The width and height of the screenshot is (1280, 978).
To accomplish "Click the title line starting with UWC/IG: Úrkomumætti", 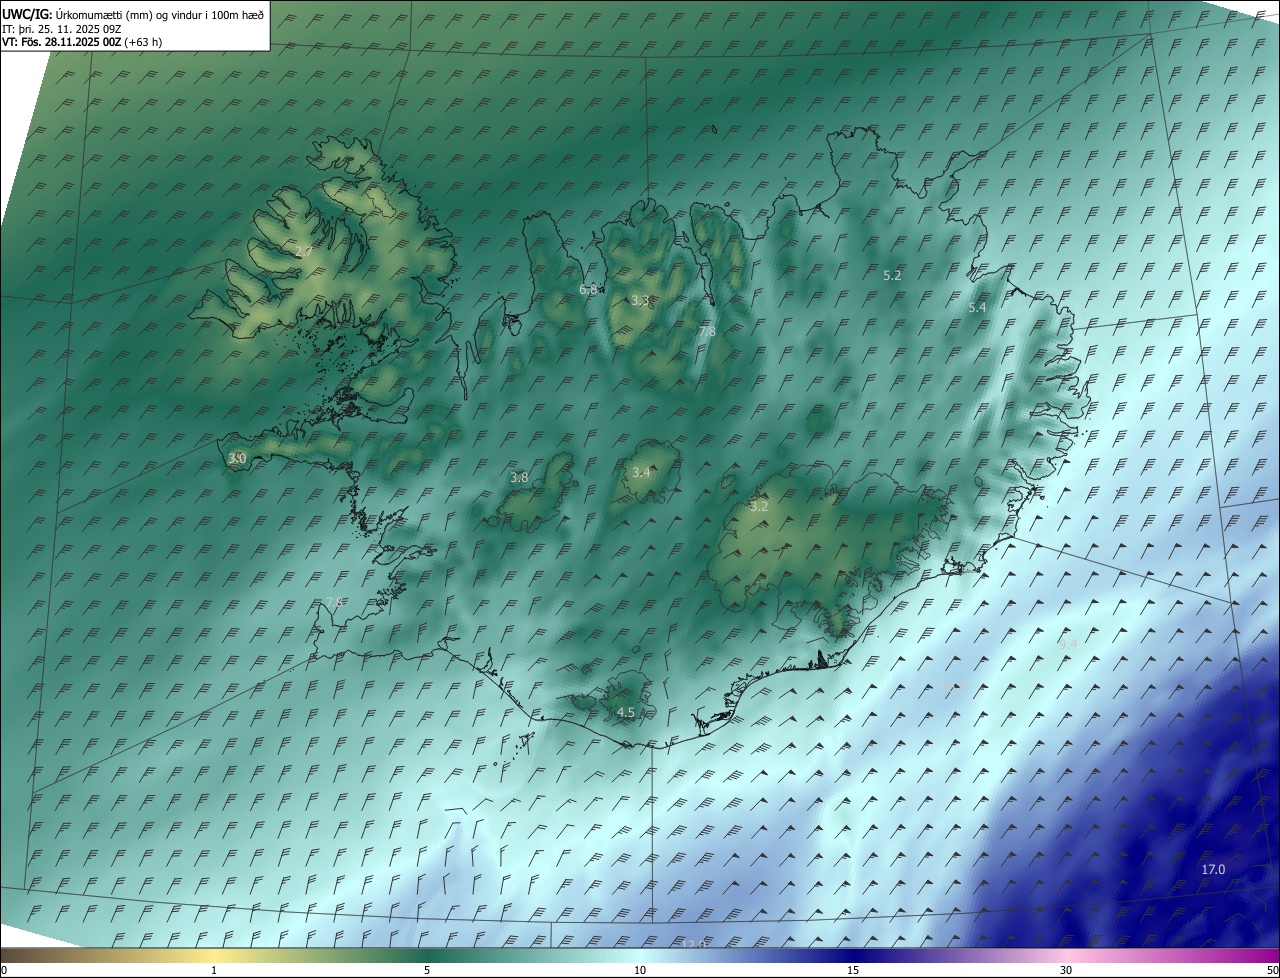I will click(x=131, y=14).
